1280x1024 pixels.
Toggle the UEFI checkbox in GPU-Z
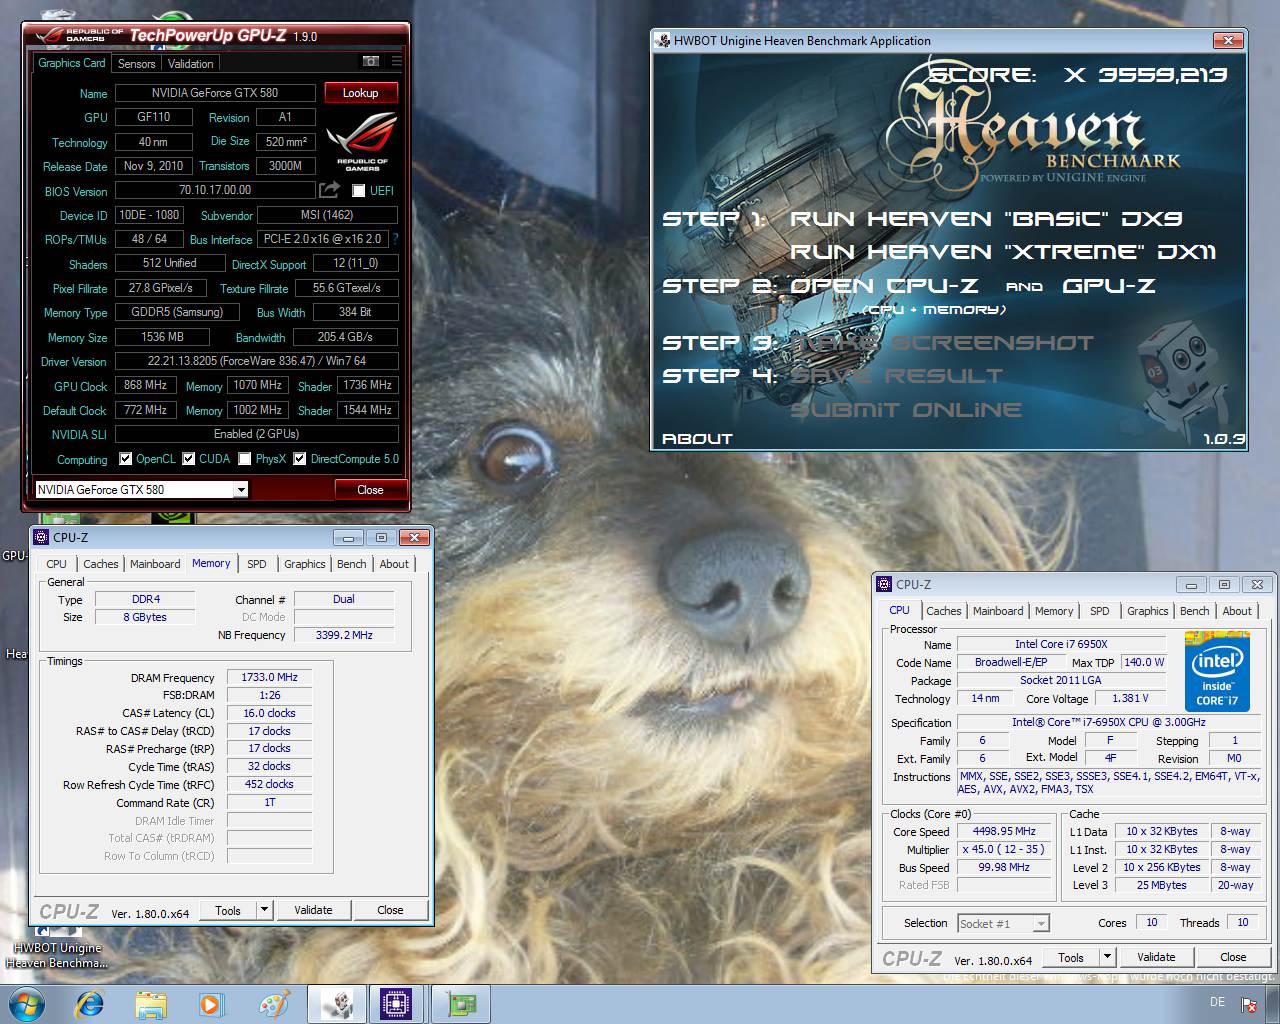click(x=358, y=191)
